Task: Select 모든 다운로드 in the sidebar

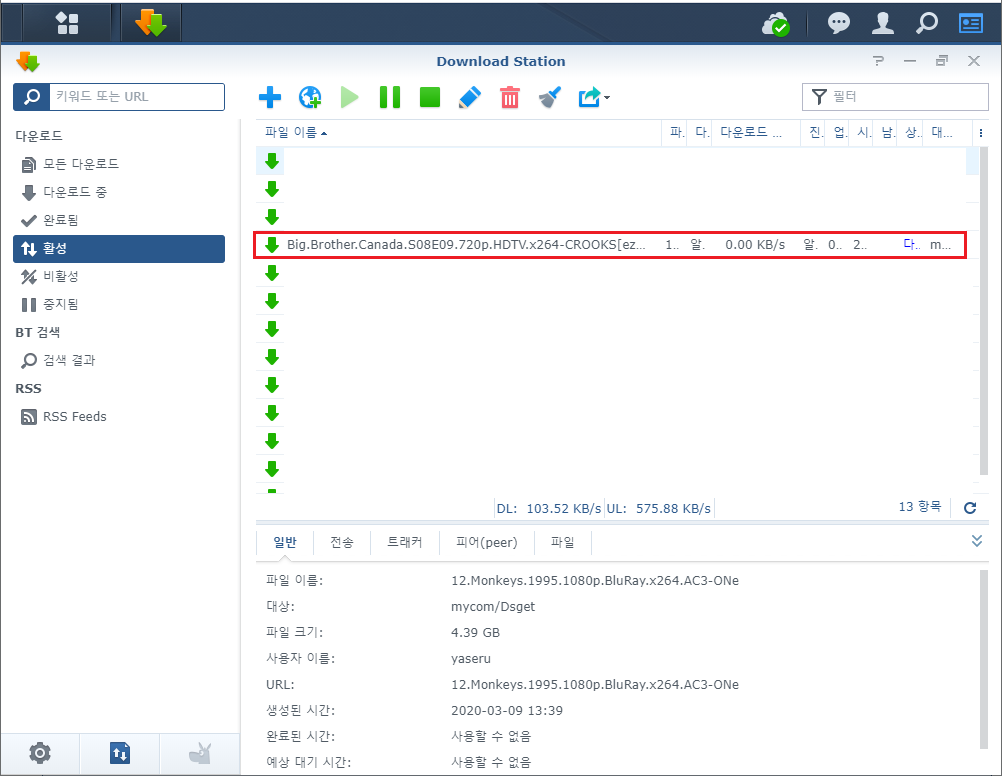Action: [x=119, y=164]
